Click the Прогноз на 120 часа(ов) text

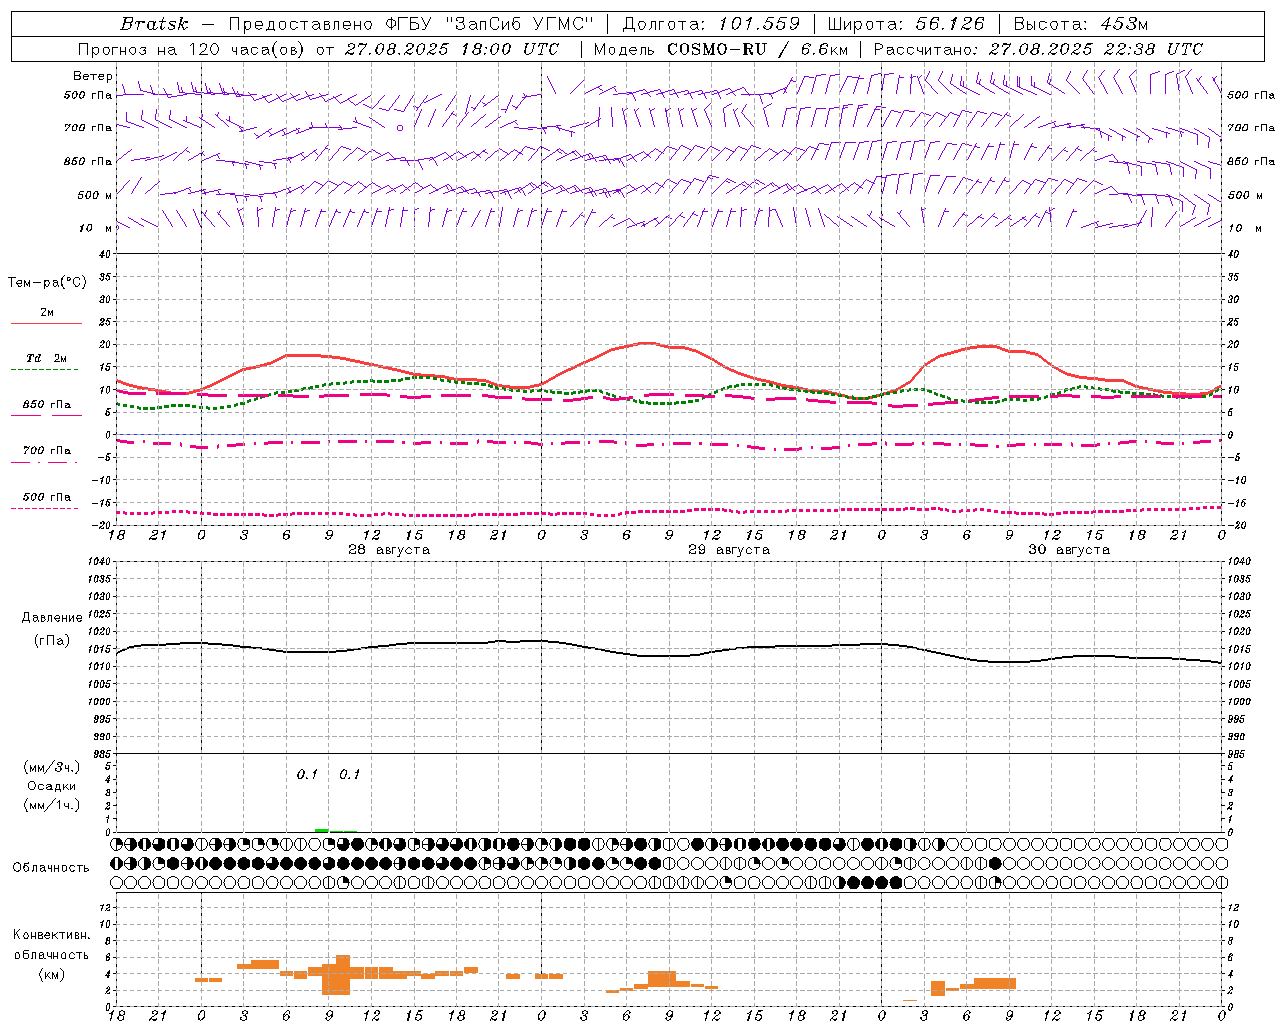pyautogui.click(x=192, y=49)
